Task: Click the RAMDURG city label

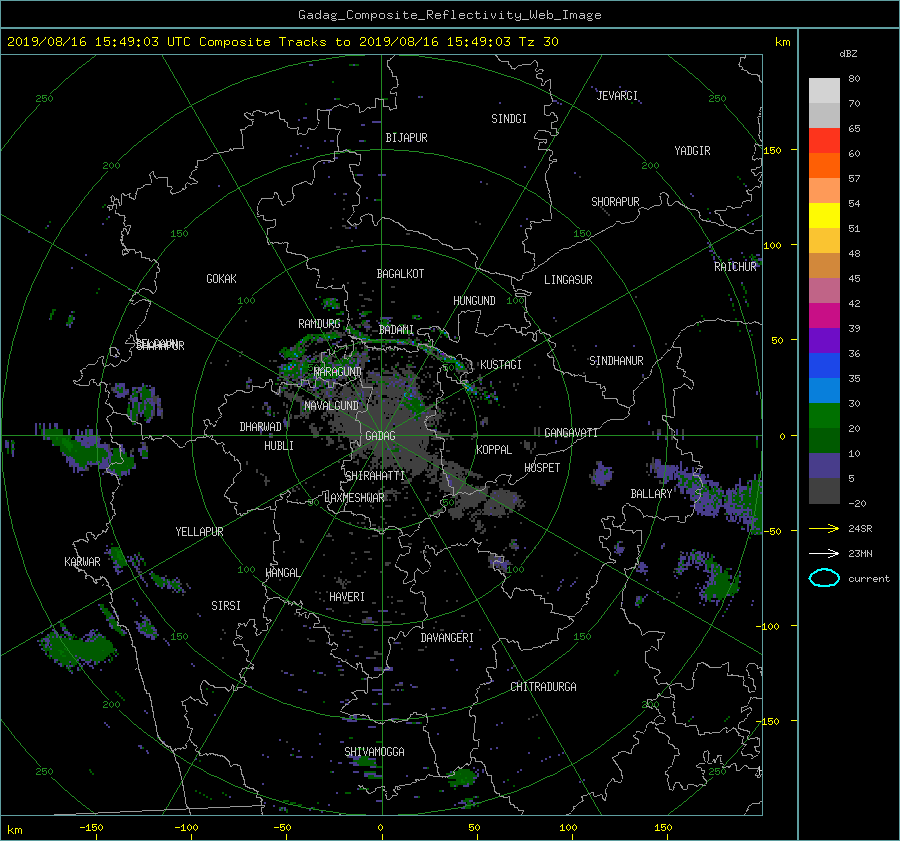Action: (319, 324)
